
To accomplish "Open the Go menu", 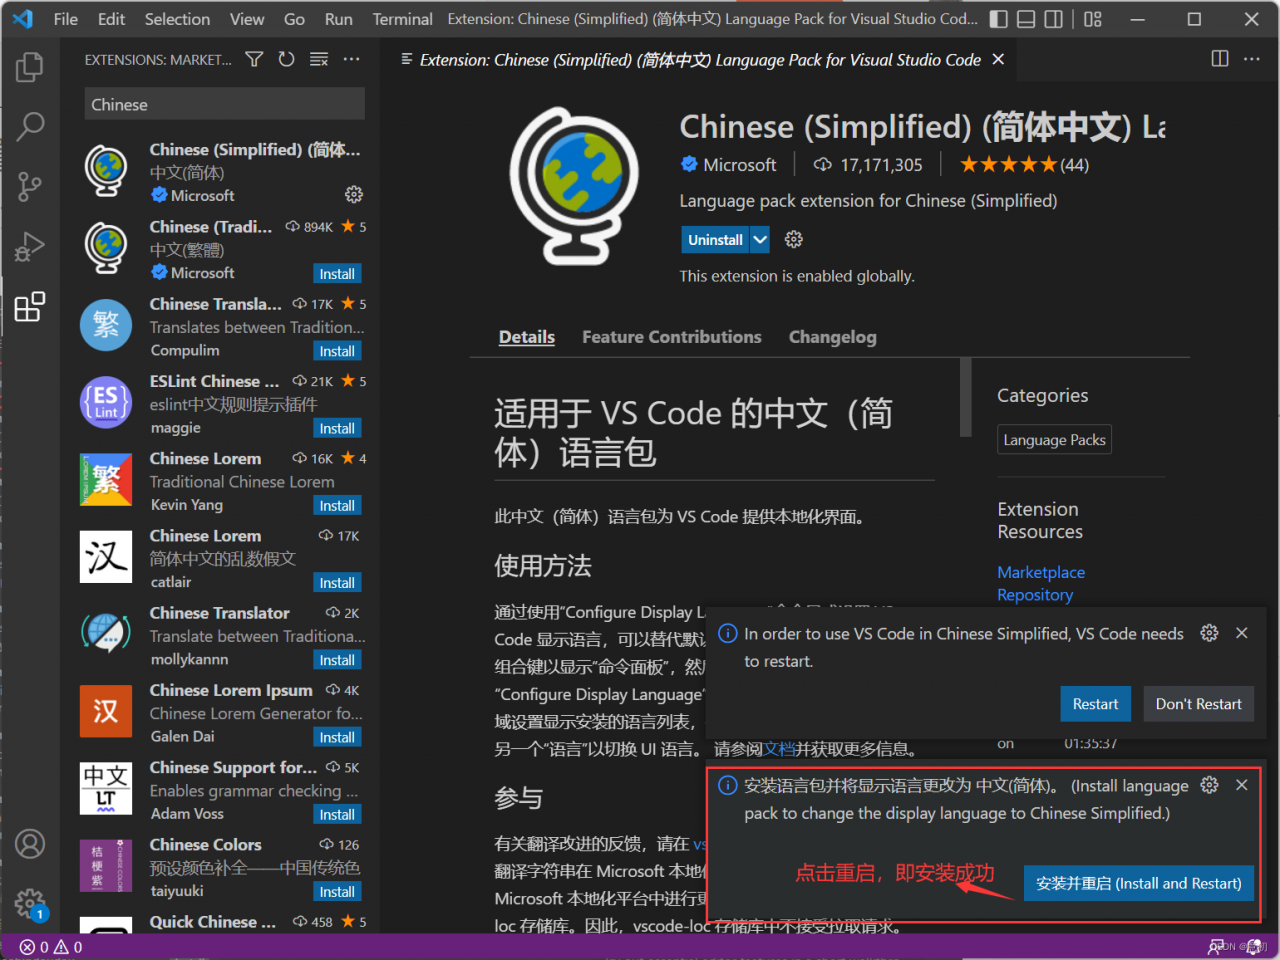I will point(294,19).
